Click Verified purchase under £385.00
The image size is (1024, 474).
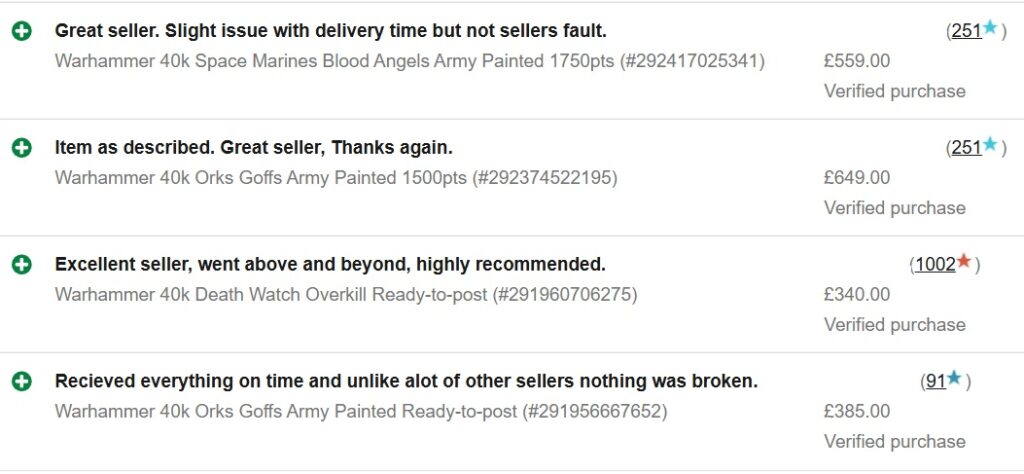[895, 442]
